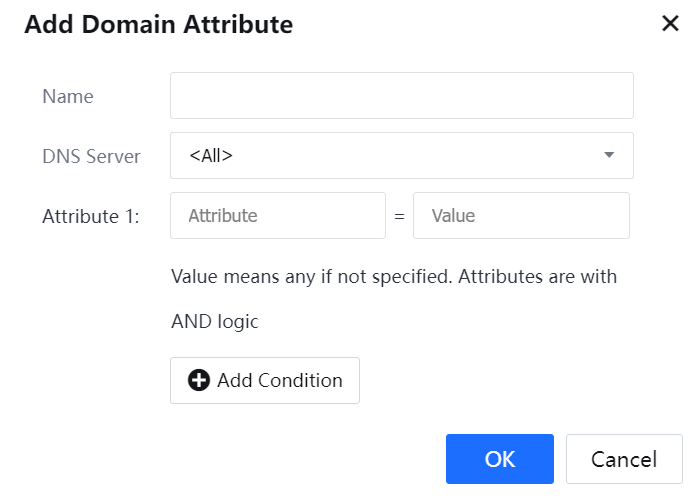This screenshot has height=496, width=700.
Task: Click into the Value input box
Action: pos(520,215)
